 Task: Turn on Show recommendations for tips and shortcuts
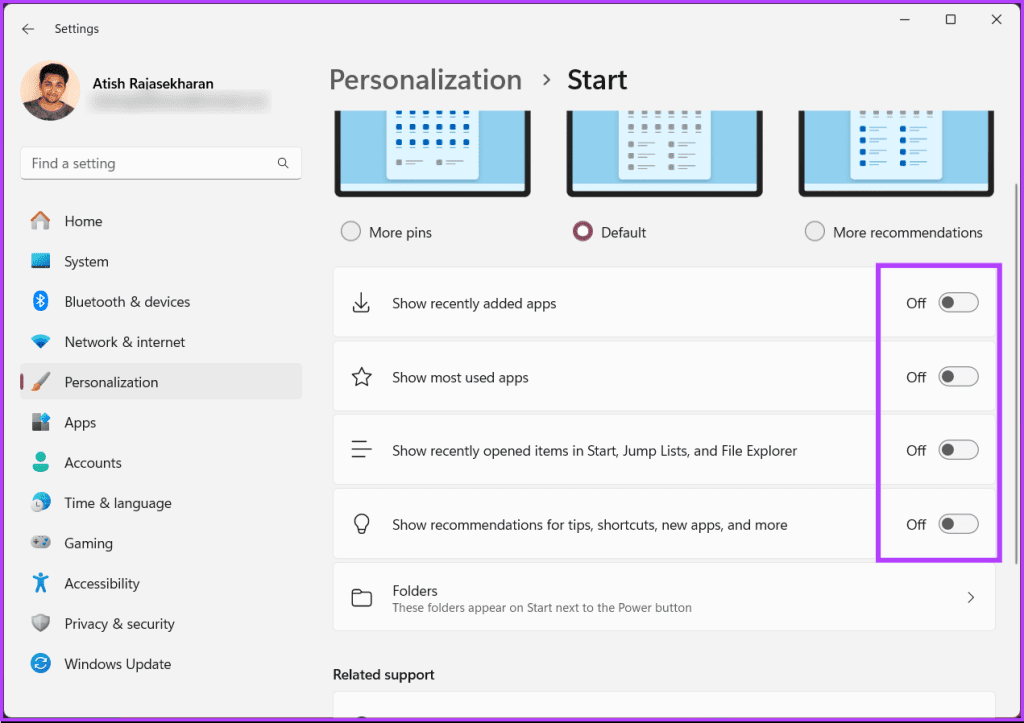[x=957, y=523]
